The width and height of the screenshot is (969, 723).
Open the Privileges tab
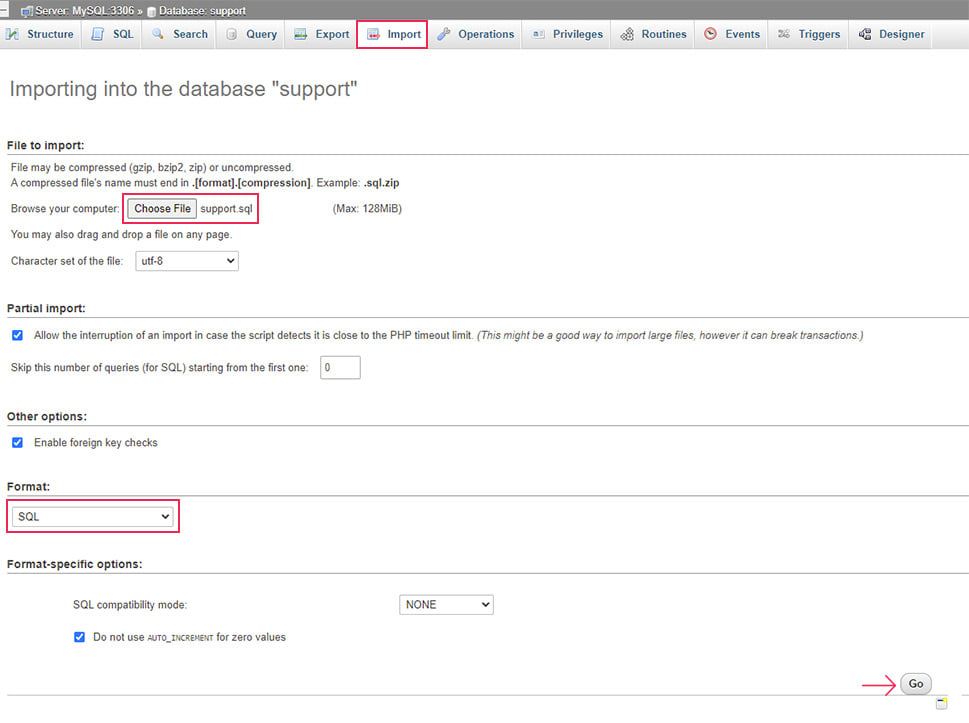click(567, 35)
